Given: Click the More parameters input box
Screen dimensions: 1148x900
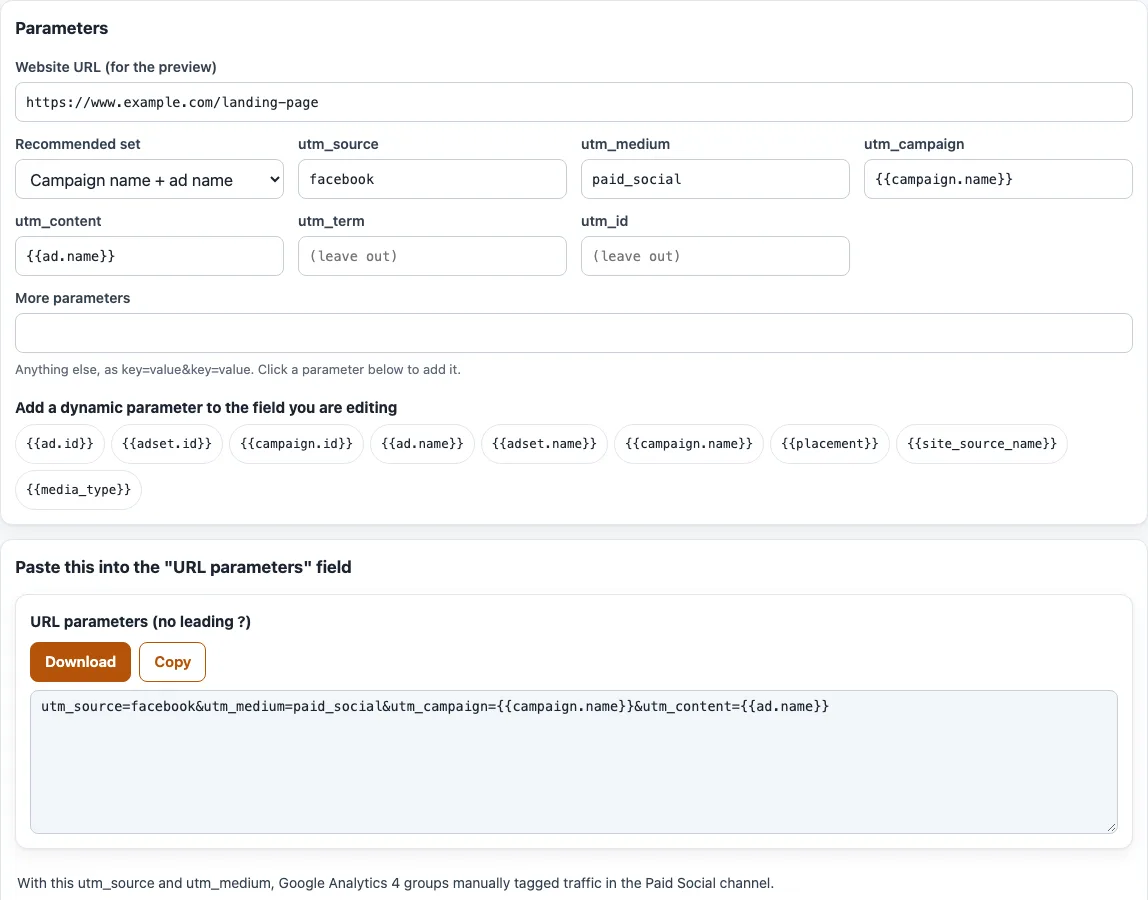Looking at the screenshot, I should tap(574, 333).
